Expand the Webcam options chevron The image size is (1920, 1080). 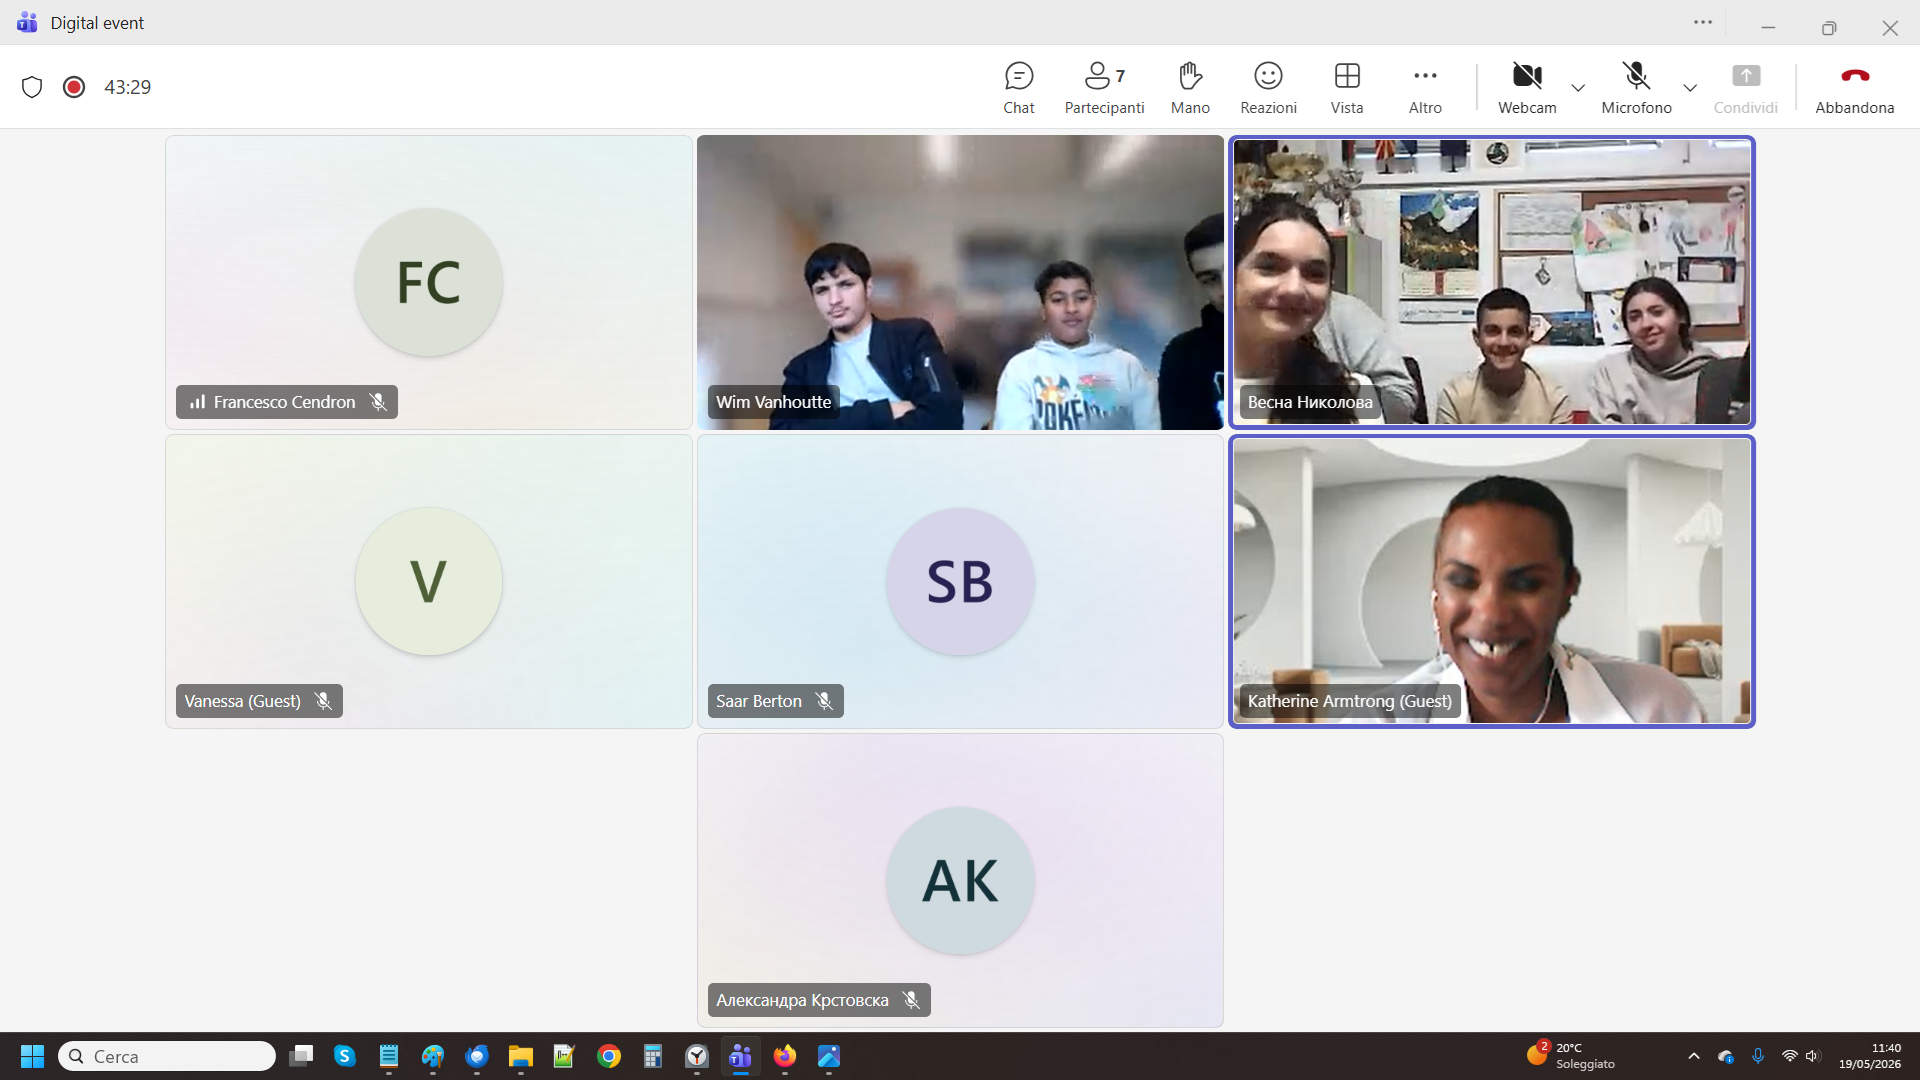click(x=1578, y=88)
